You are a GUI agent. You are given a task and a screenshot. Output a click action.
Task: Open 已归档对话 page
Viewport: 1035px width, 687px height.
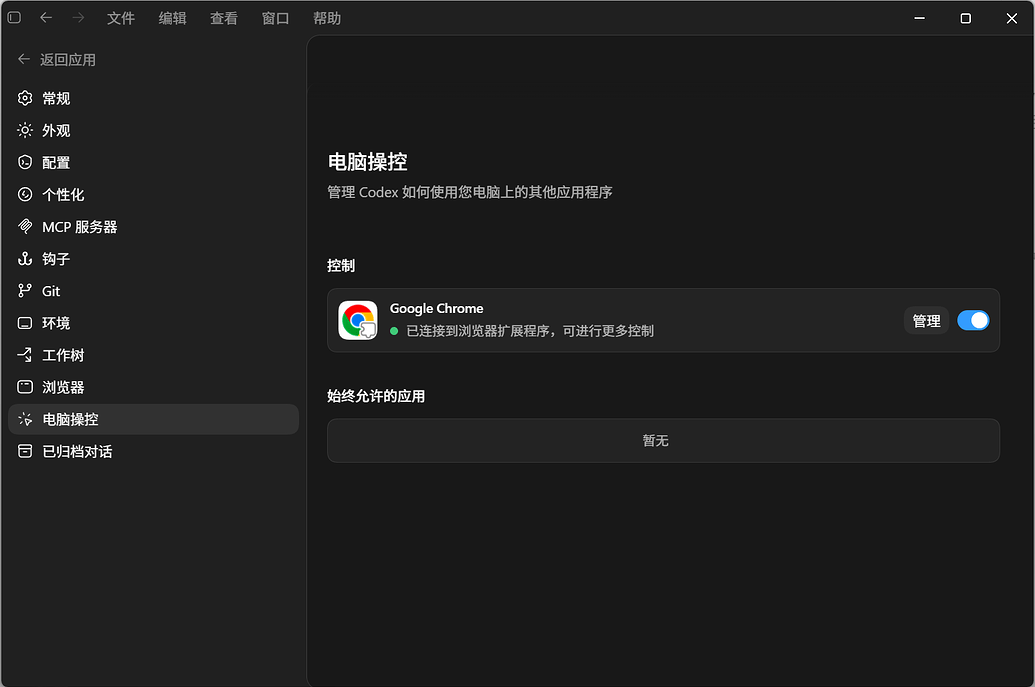click(x=153, y=451)
